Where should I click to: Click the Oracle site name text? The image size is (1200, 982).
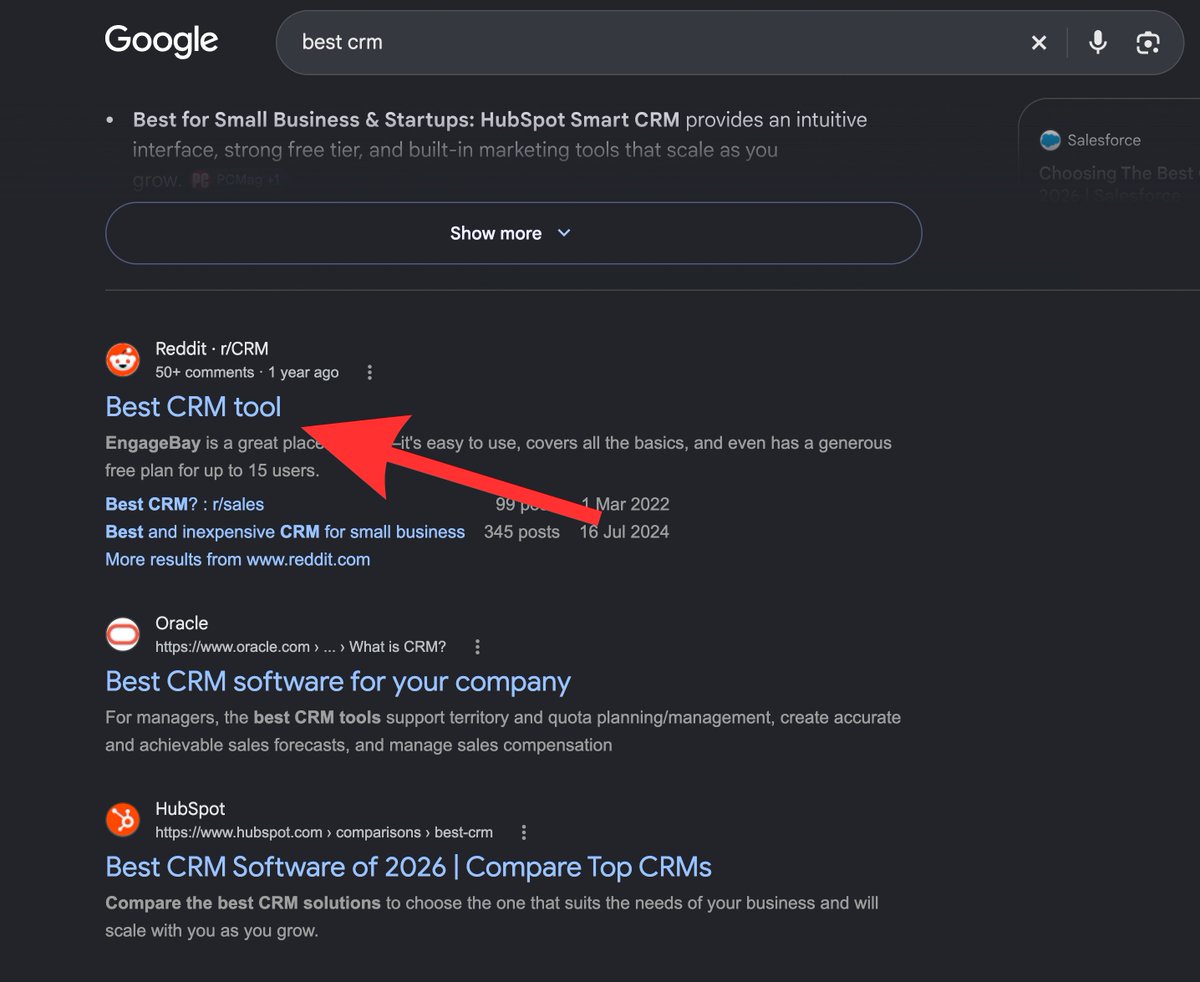(x=182, y=623)
